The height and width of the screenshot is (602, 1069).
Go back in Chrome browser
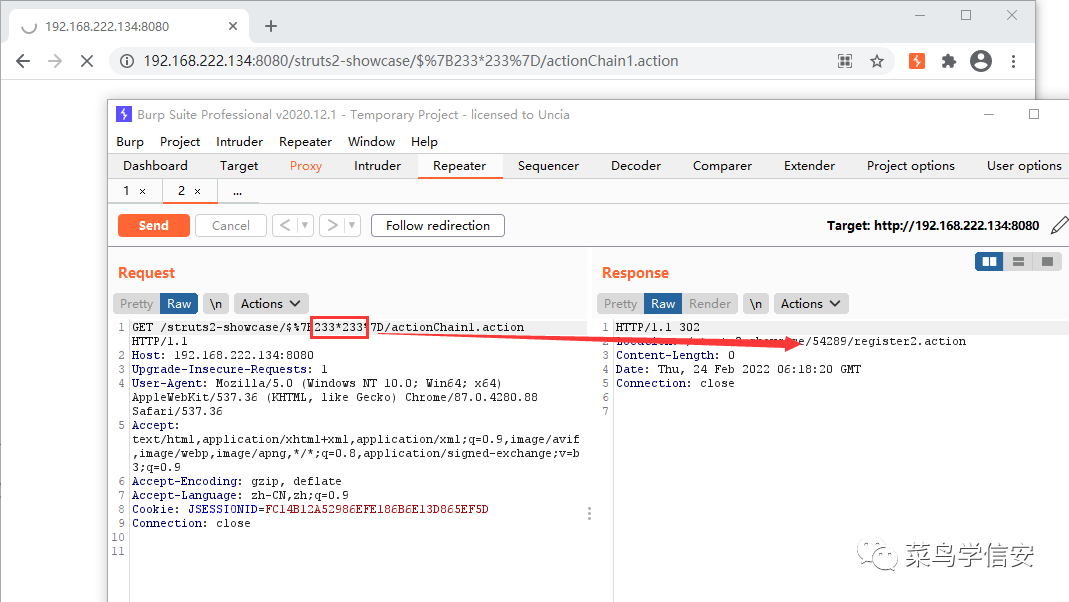coord(23,61)
